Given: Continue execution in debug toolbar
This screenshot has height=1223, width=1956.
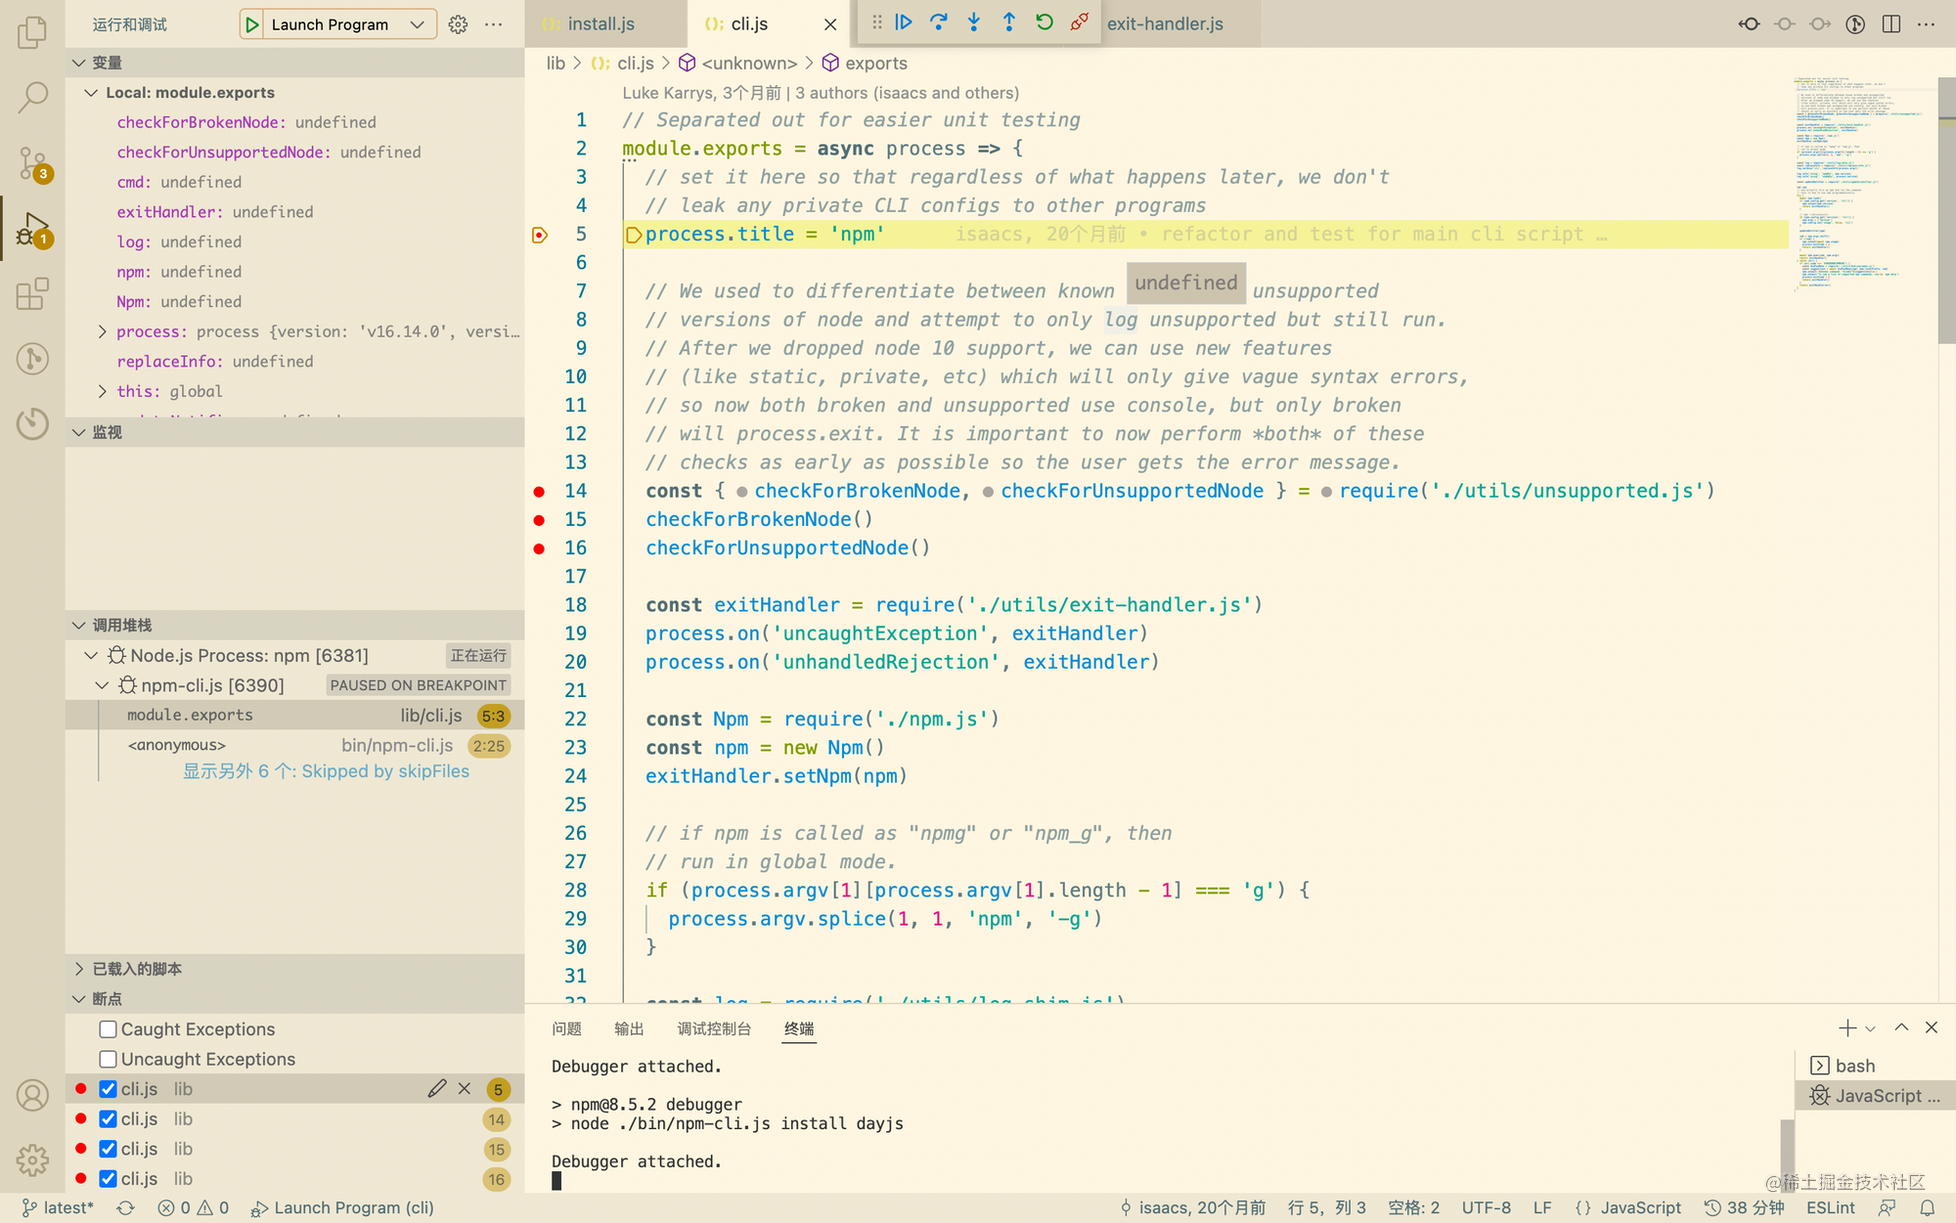Looking at the screenshot, I should pyautogui.click(x=904, y=22).
